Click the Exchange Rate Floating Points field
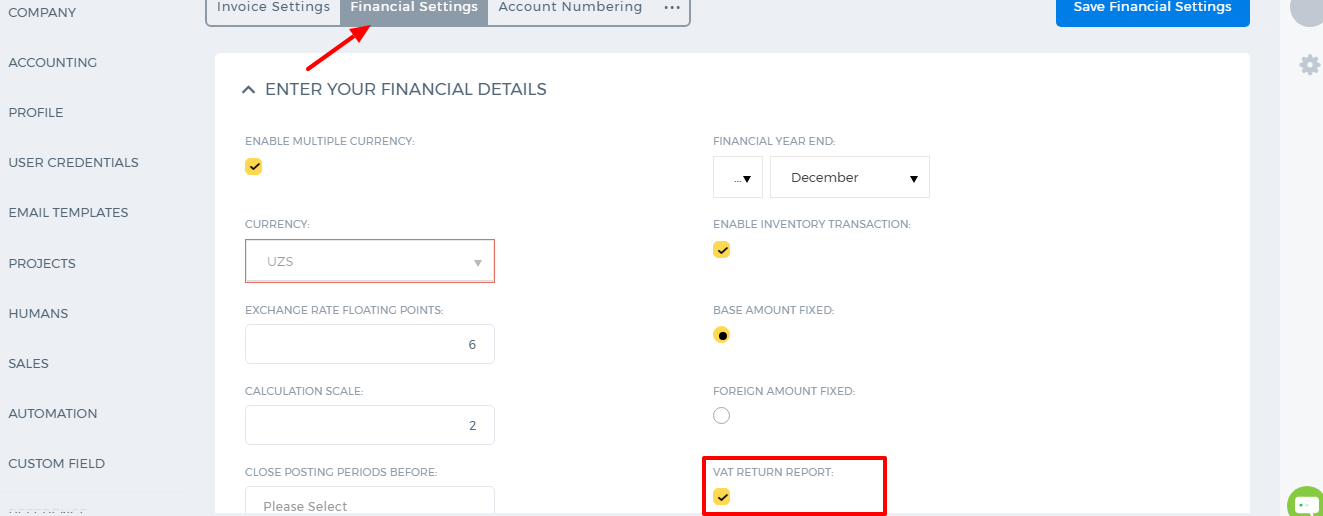This screenshot has height=516, width=1323. [370, 344]
